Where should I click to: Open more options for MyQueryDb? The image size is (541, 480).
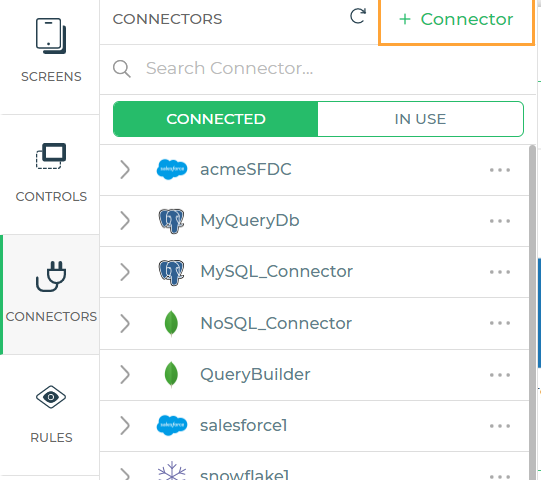click(500, 221)
